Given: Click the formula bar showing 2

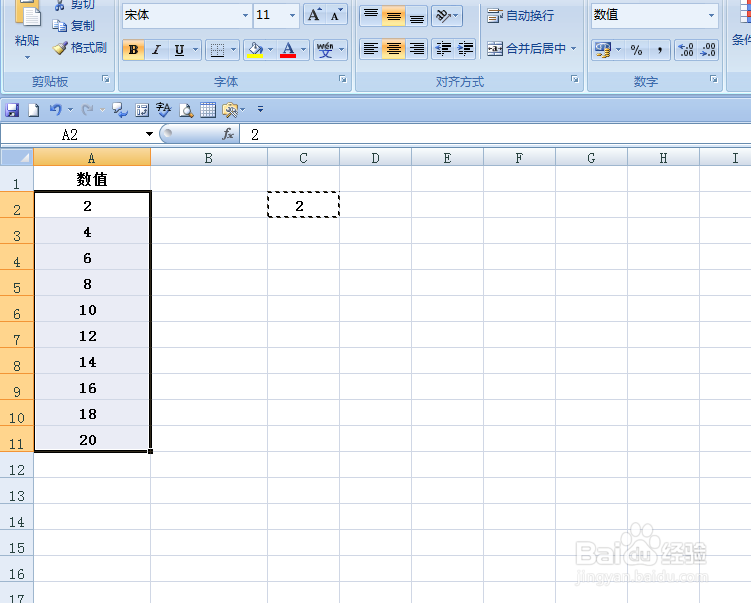Looking at the screenshot, I should (495, 135).
